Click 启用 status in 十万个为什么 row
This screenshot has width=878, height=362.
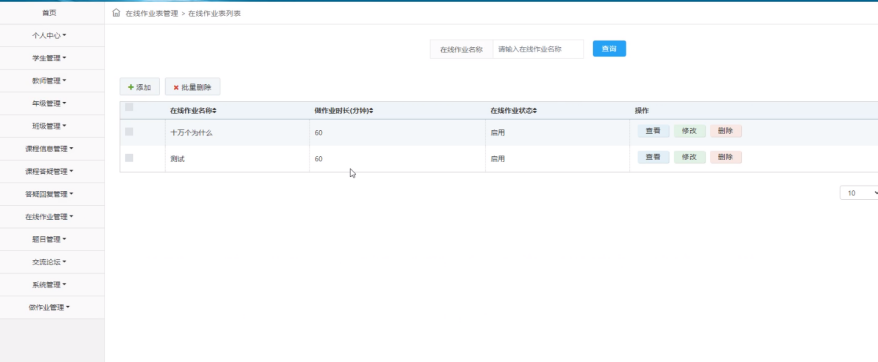tap(498, 133)
